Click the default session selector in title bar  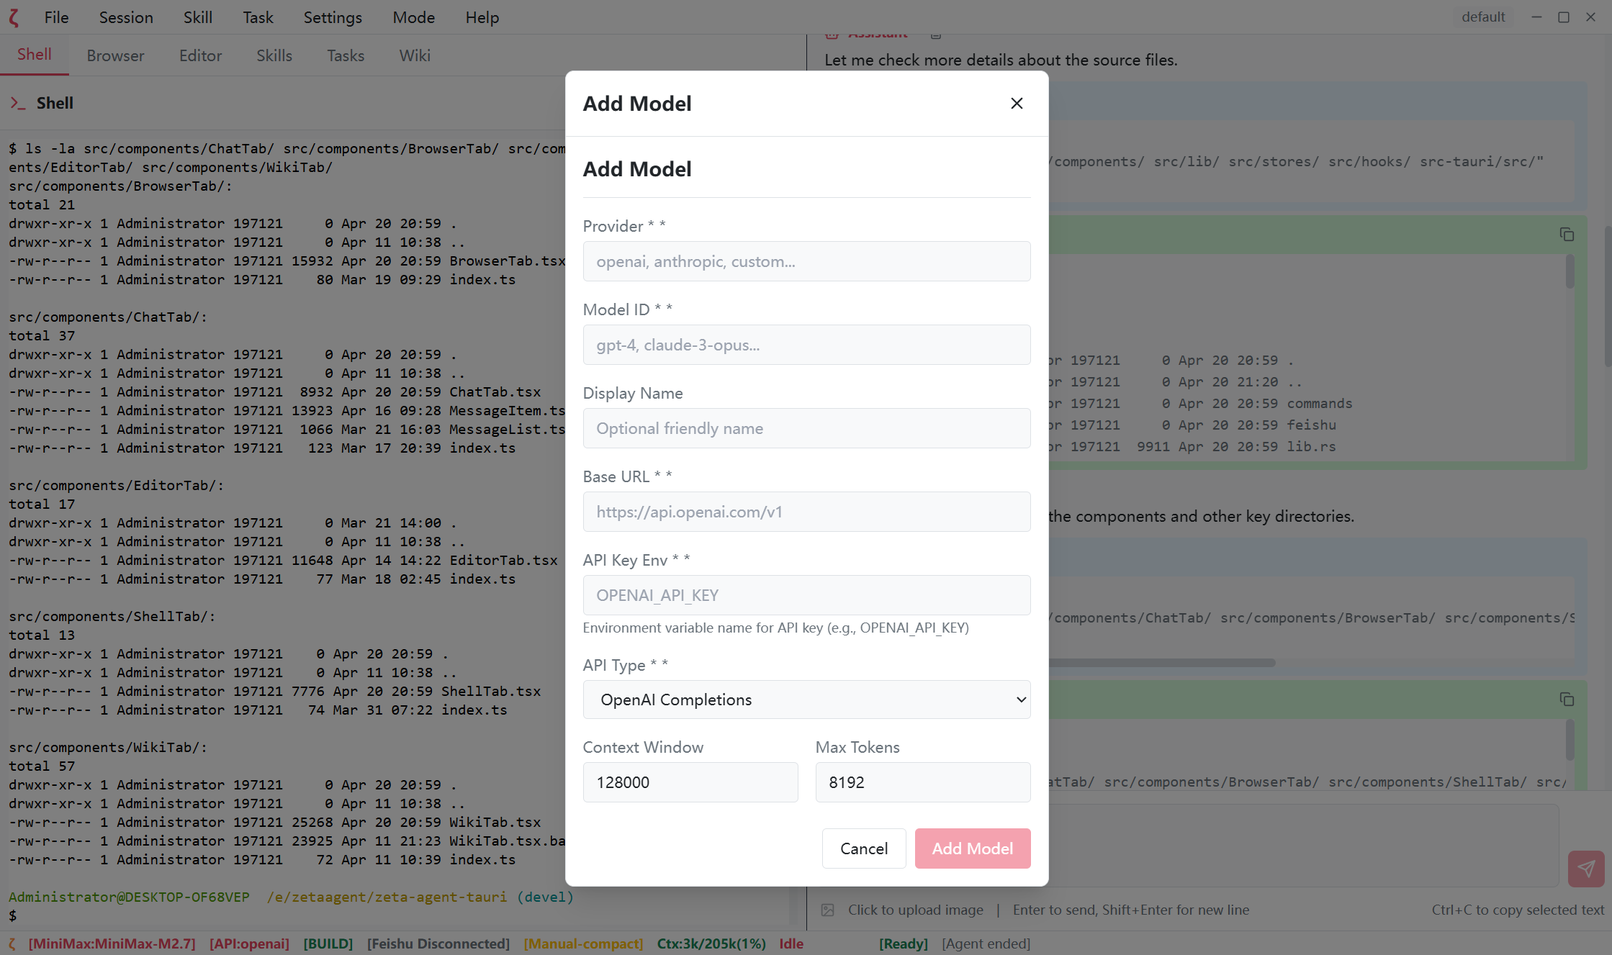1483,16
